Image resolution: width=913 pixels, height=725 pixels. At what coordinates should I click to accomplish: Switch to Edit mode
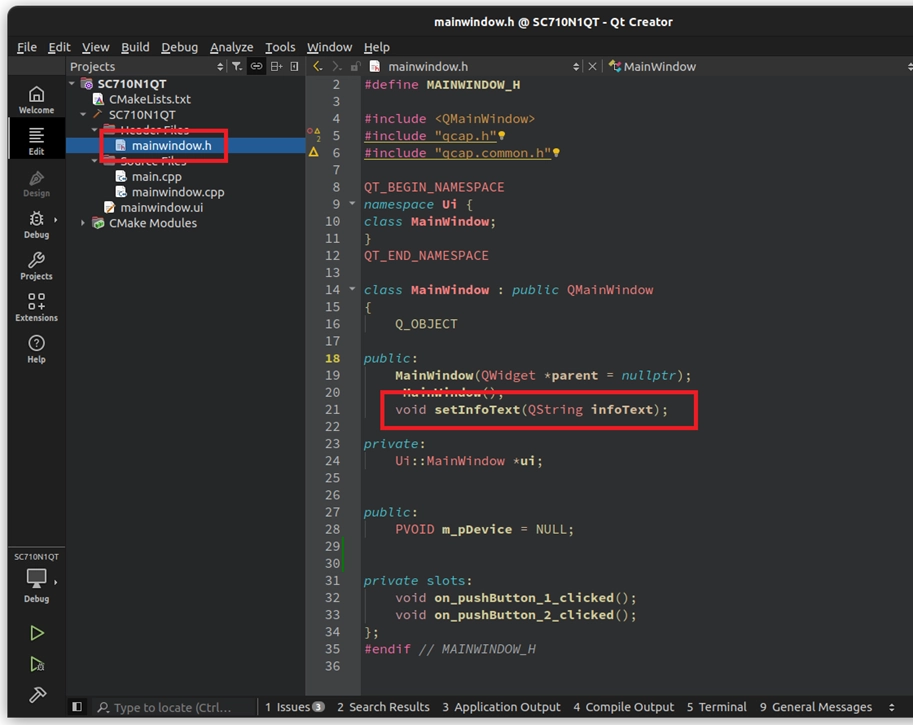pyautogui.click(x=36, y=142)
